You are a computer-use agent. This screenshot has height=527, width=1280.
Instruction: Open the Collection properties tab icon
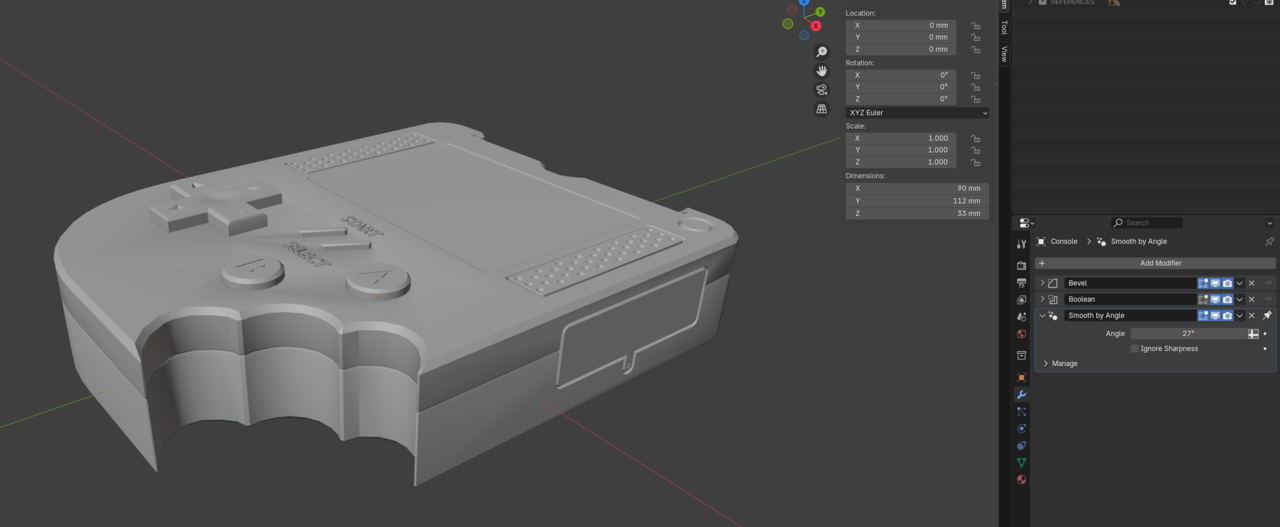click(x=1021, y=355)
